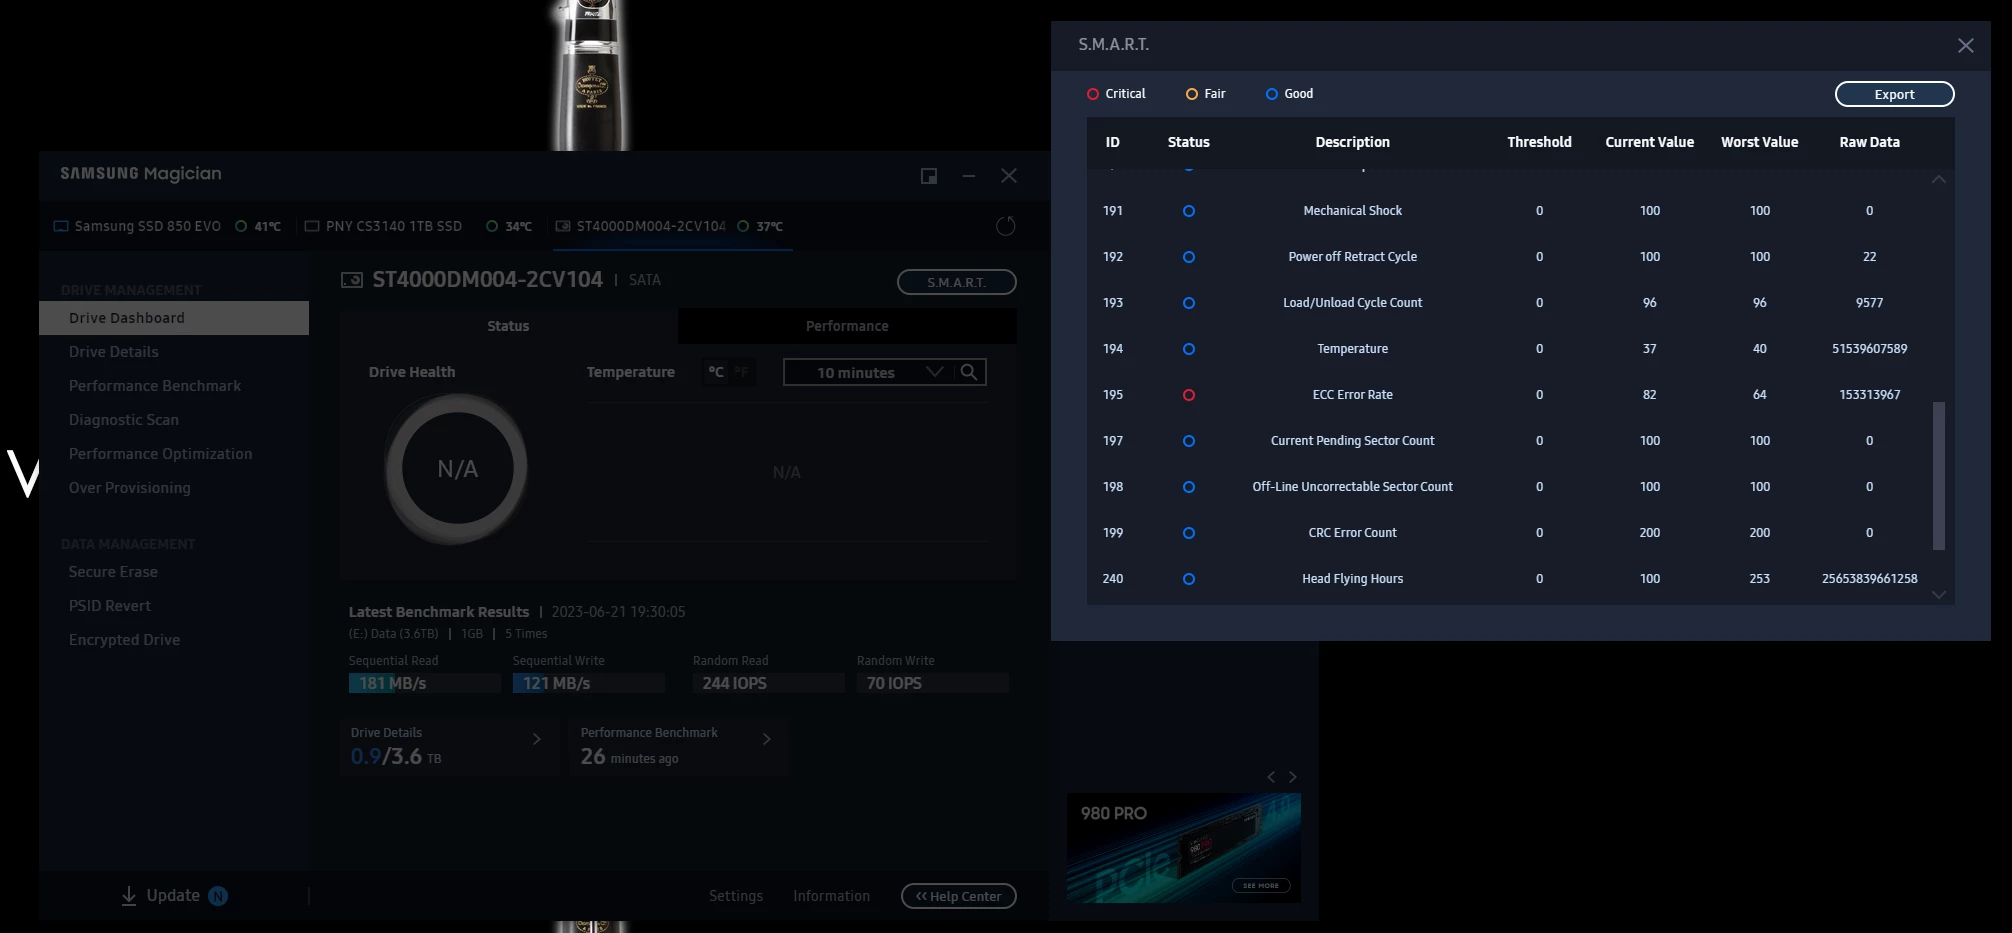Click status icon for Head Flying Hours
The width and height of the screenshot is (2012, 933).
point(1188,579)
